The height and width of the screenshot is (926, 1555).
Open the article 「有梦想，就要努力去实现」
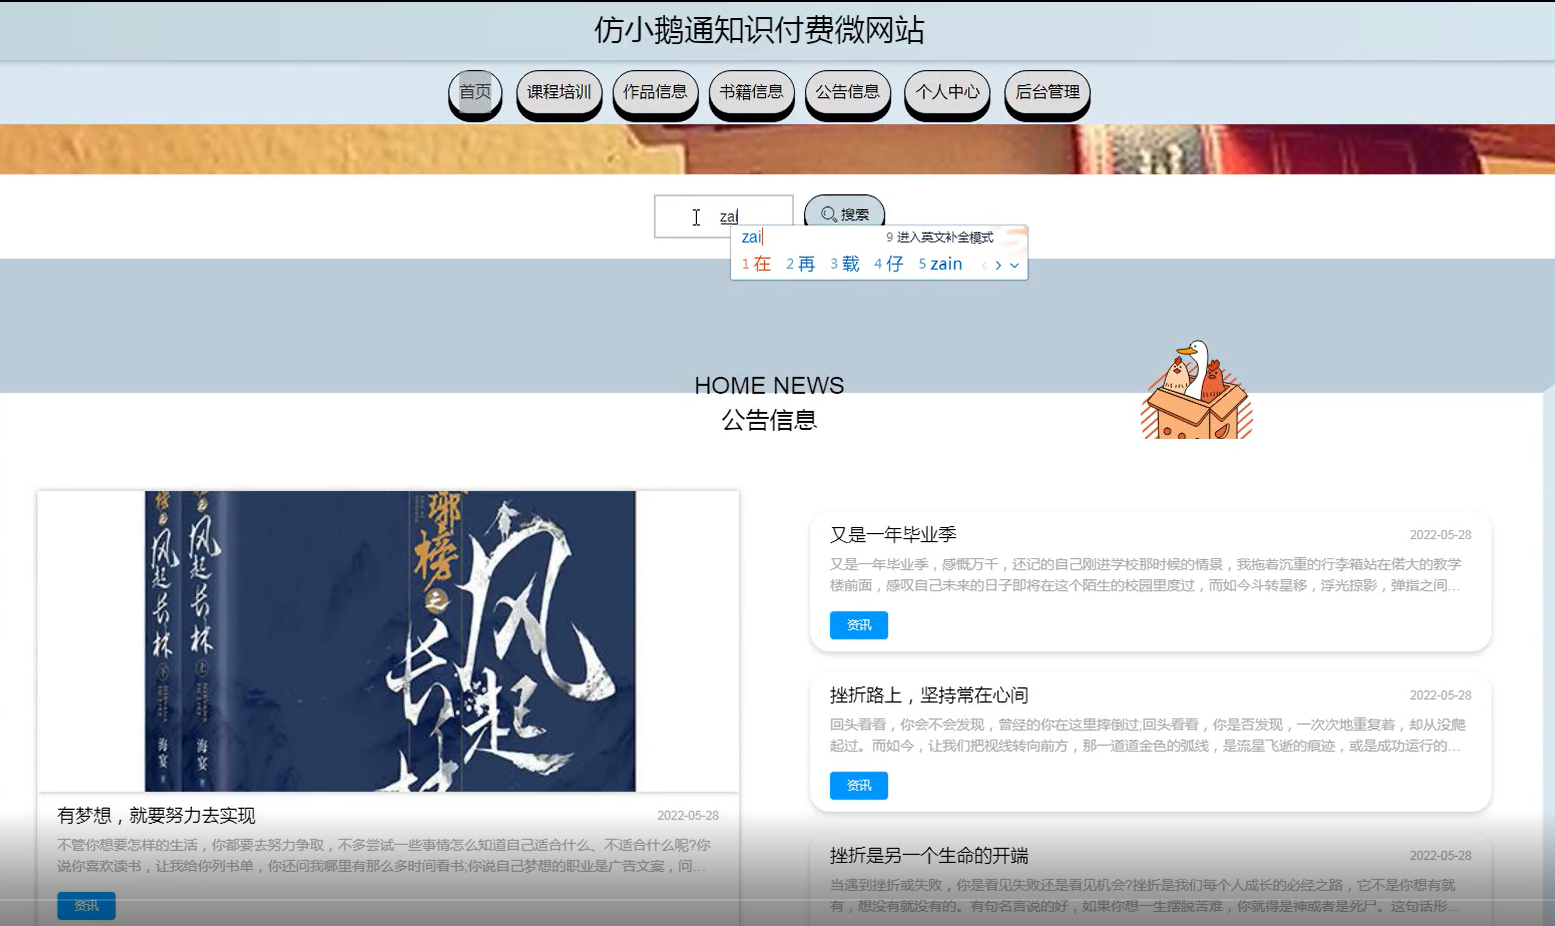[x=155, y=815]
